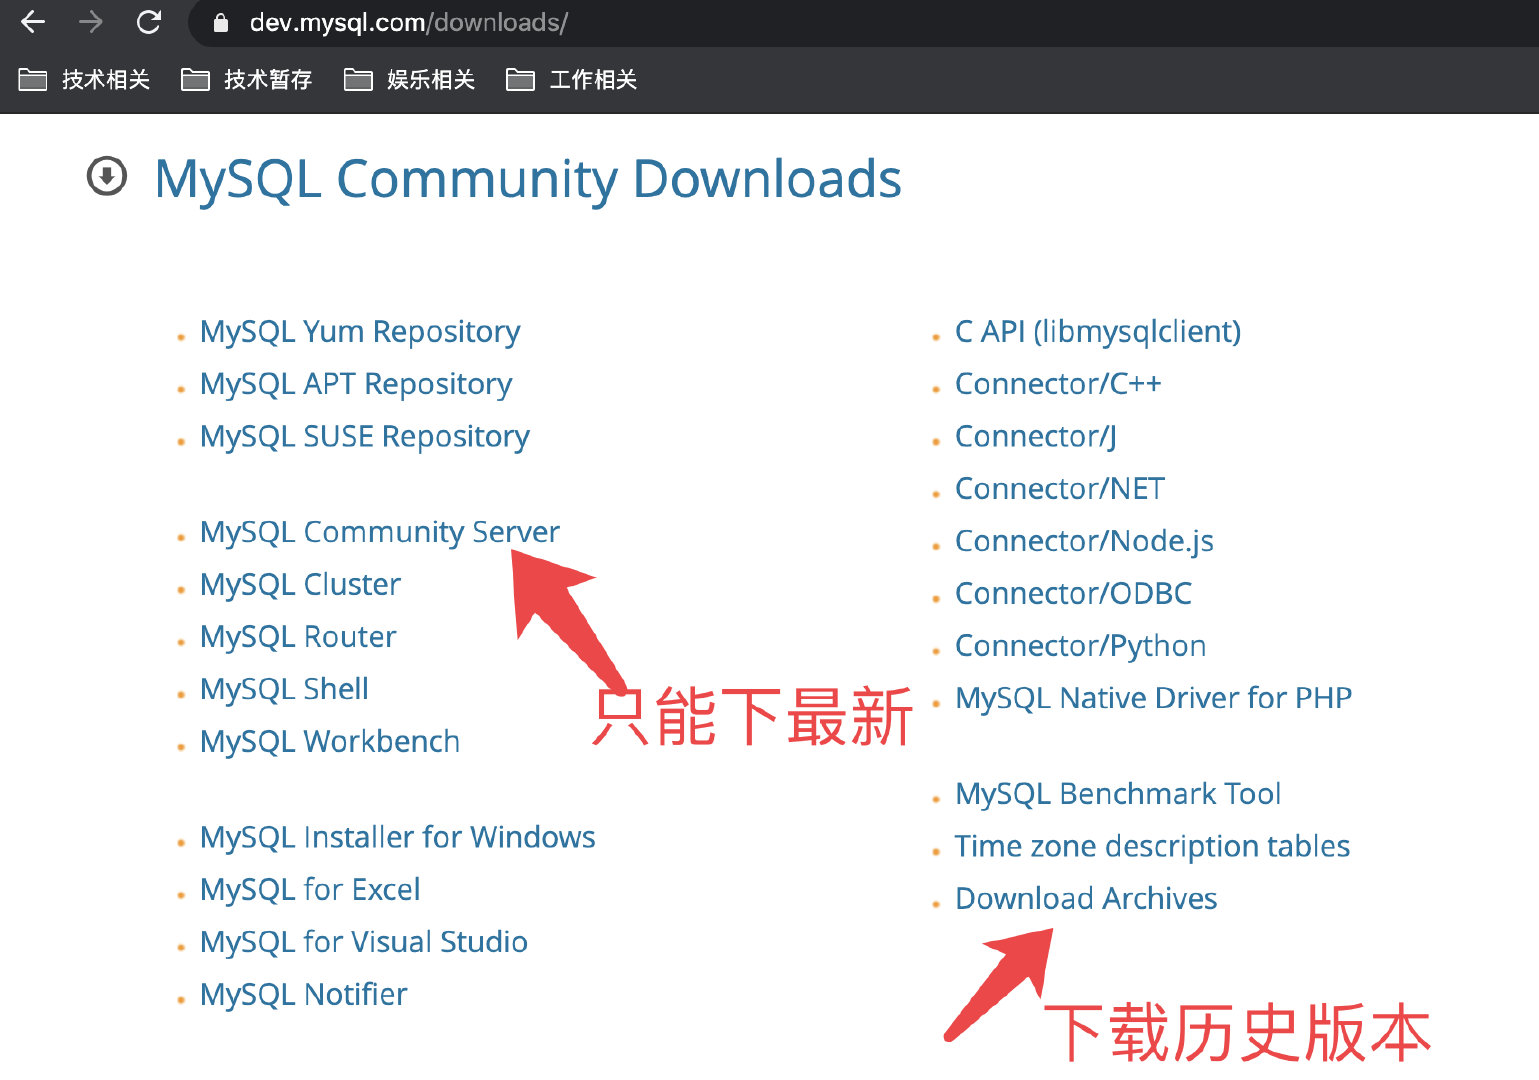Open the MySQL Native Driver for PHP link
This screenshot has width=1539, height=1080.
[x=1153, y=698]
